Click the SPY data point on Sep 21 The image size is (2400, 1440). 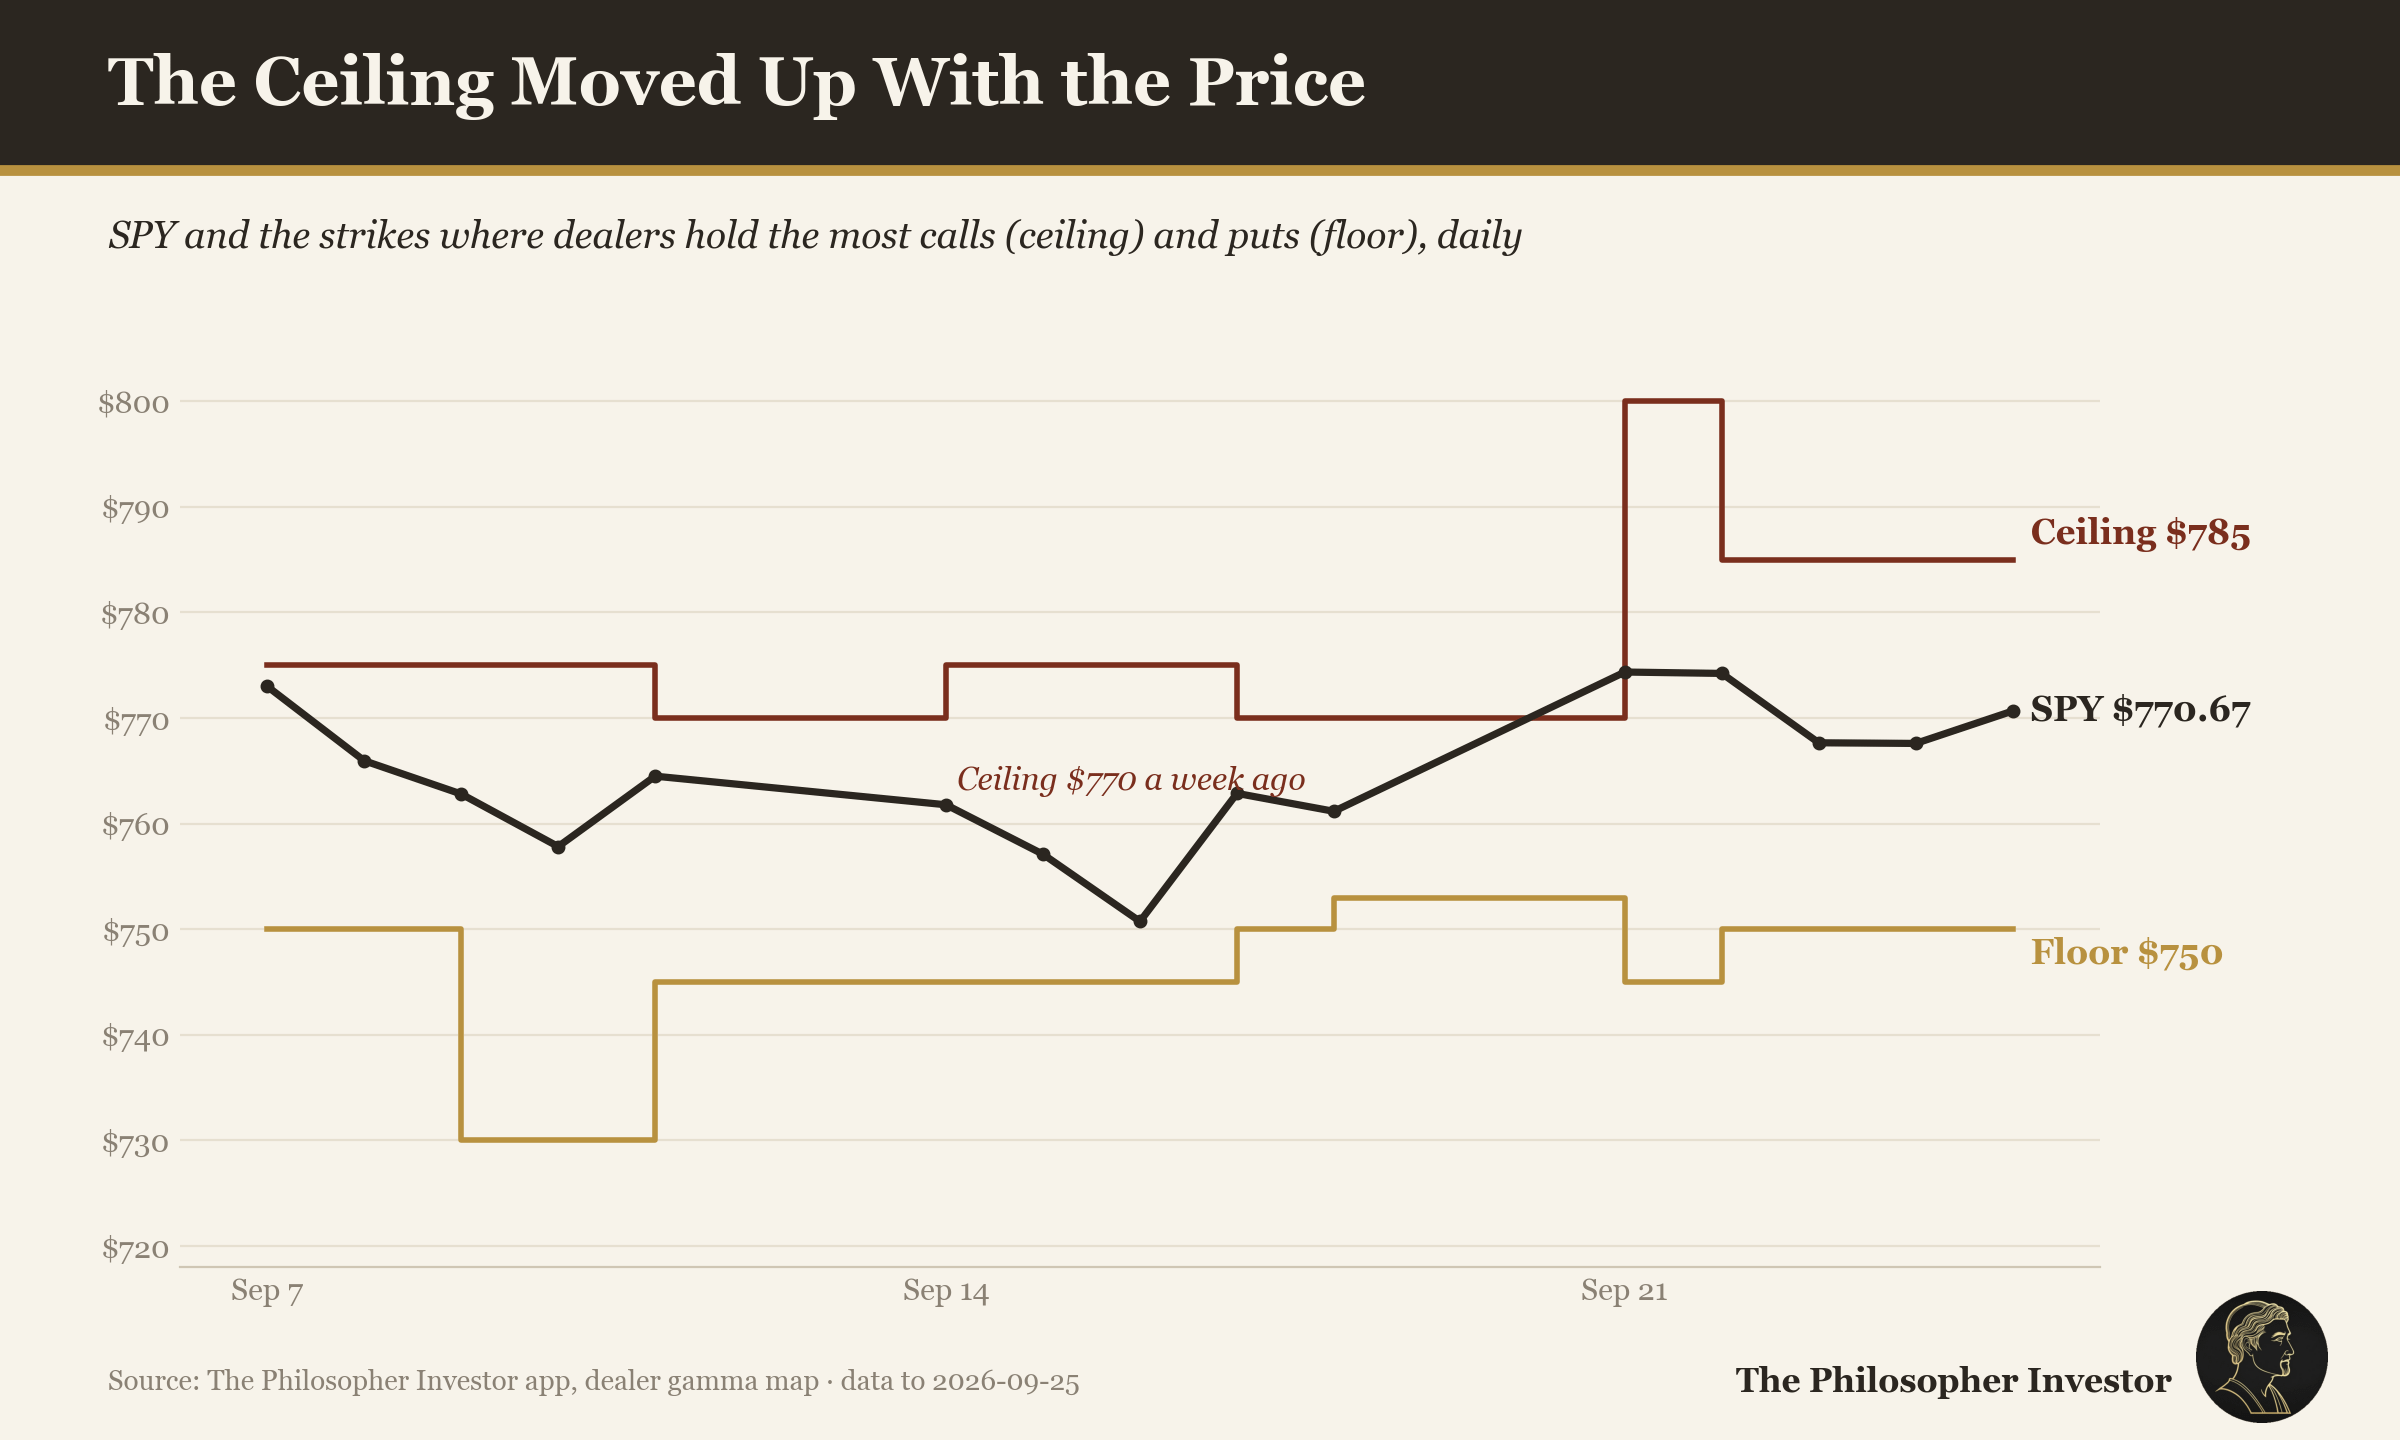(1625, 672)
